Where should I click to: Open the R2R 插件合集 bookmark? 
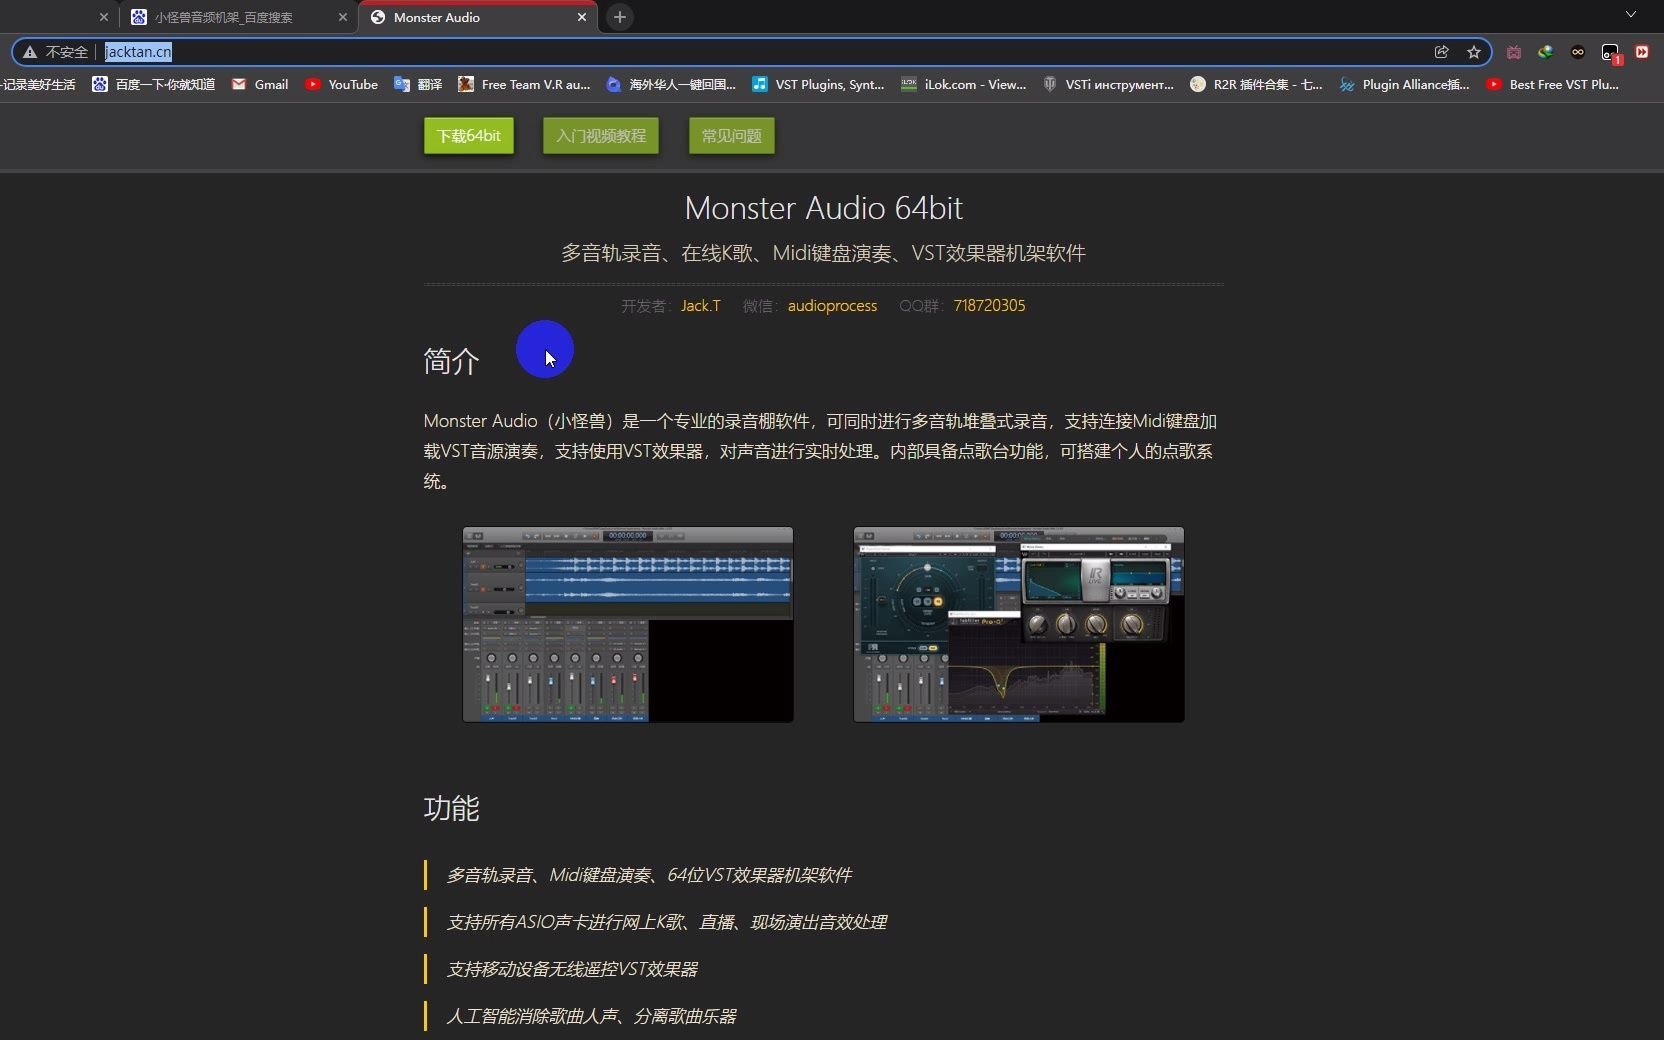(1256, 85)
